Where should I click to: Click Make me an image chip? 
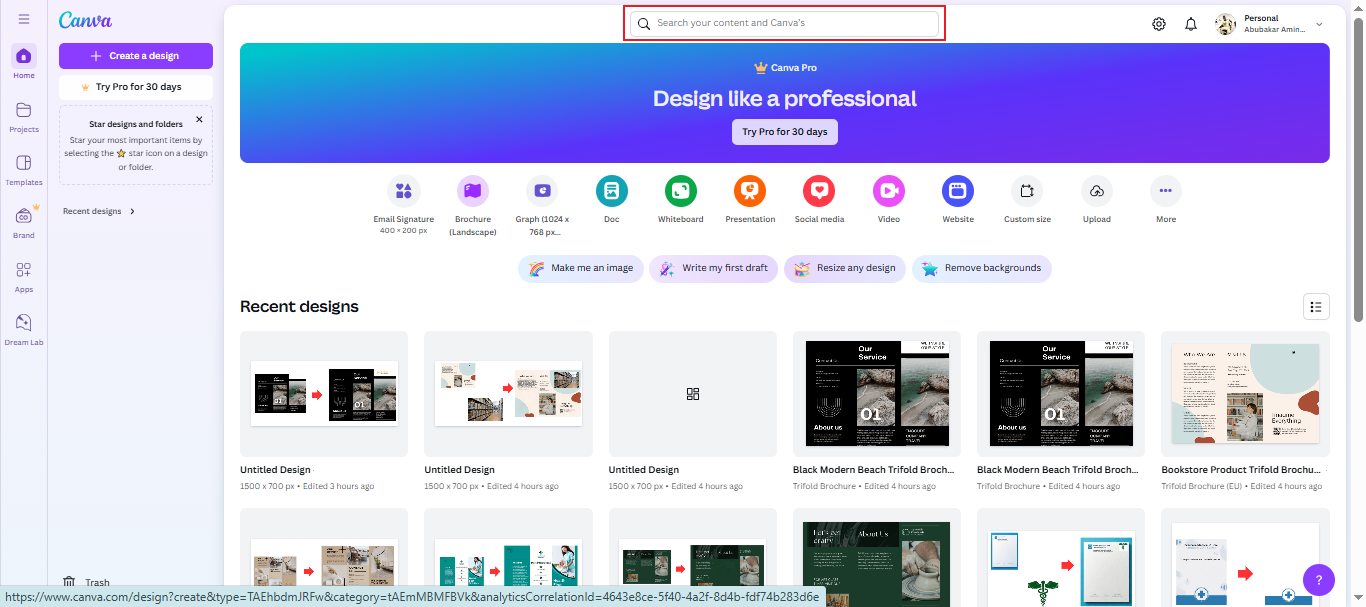pos(581,268)
